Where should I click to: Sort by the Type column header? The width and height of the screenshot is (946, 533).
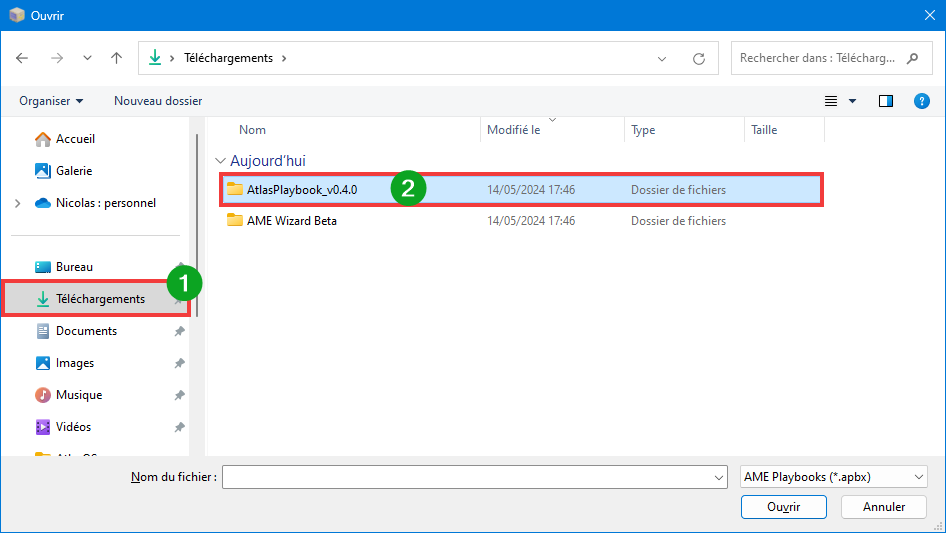[643, 130]
